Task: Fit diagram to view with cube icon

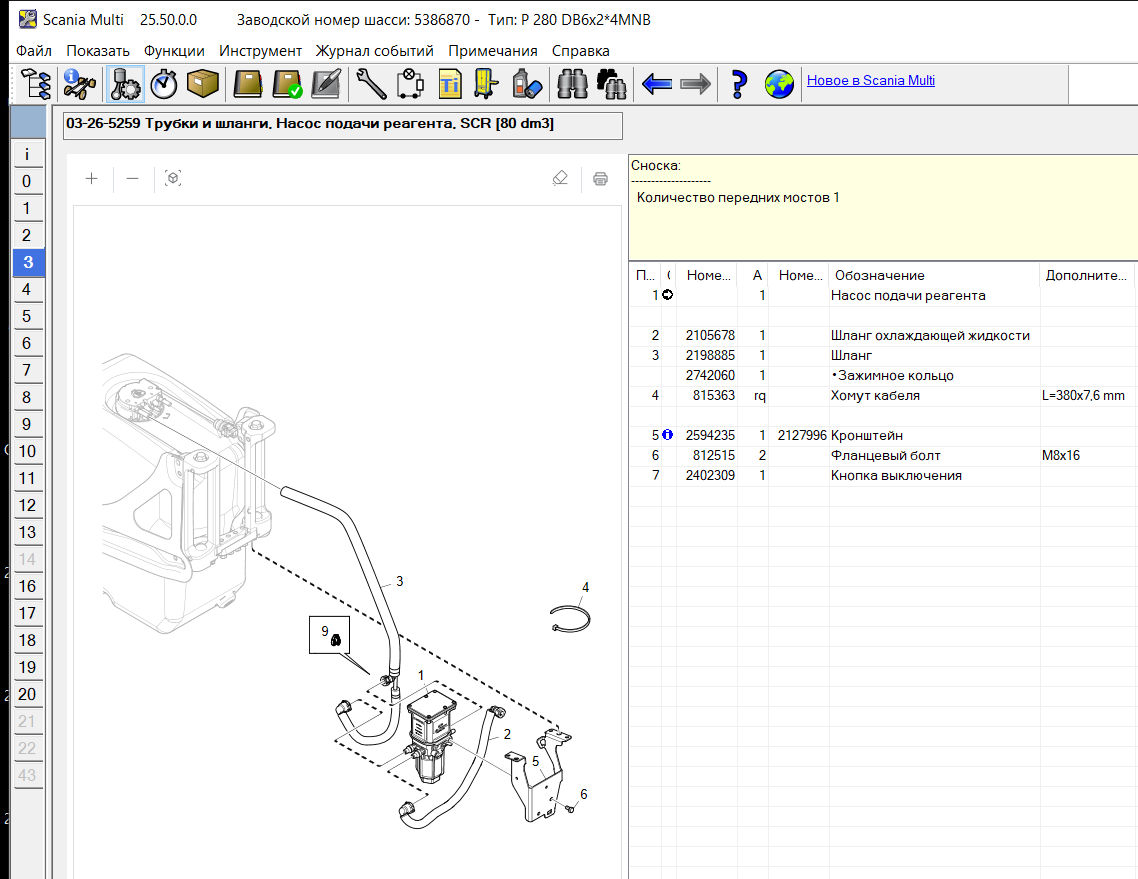Action: (x=173, y=179)
